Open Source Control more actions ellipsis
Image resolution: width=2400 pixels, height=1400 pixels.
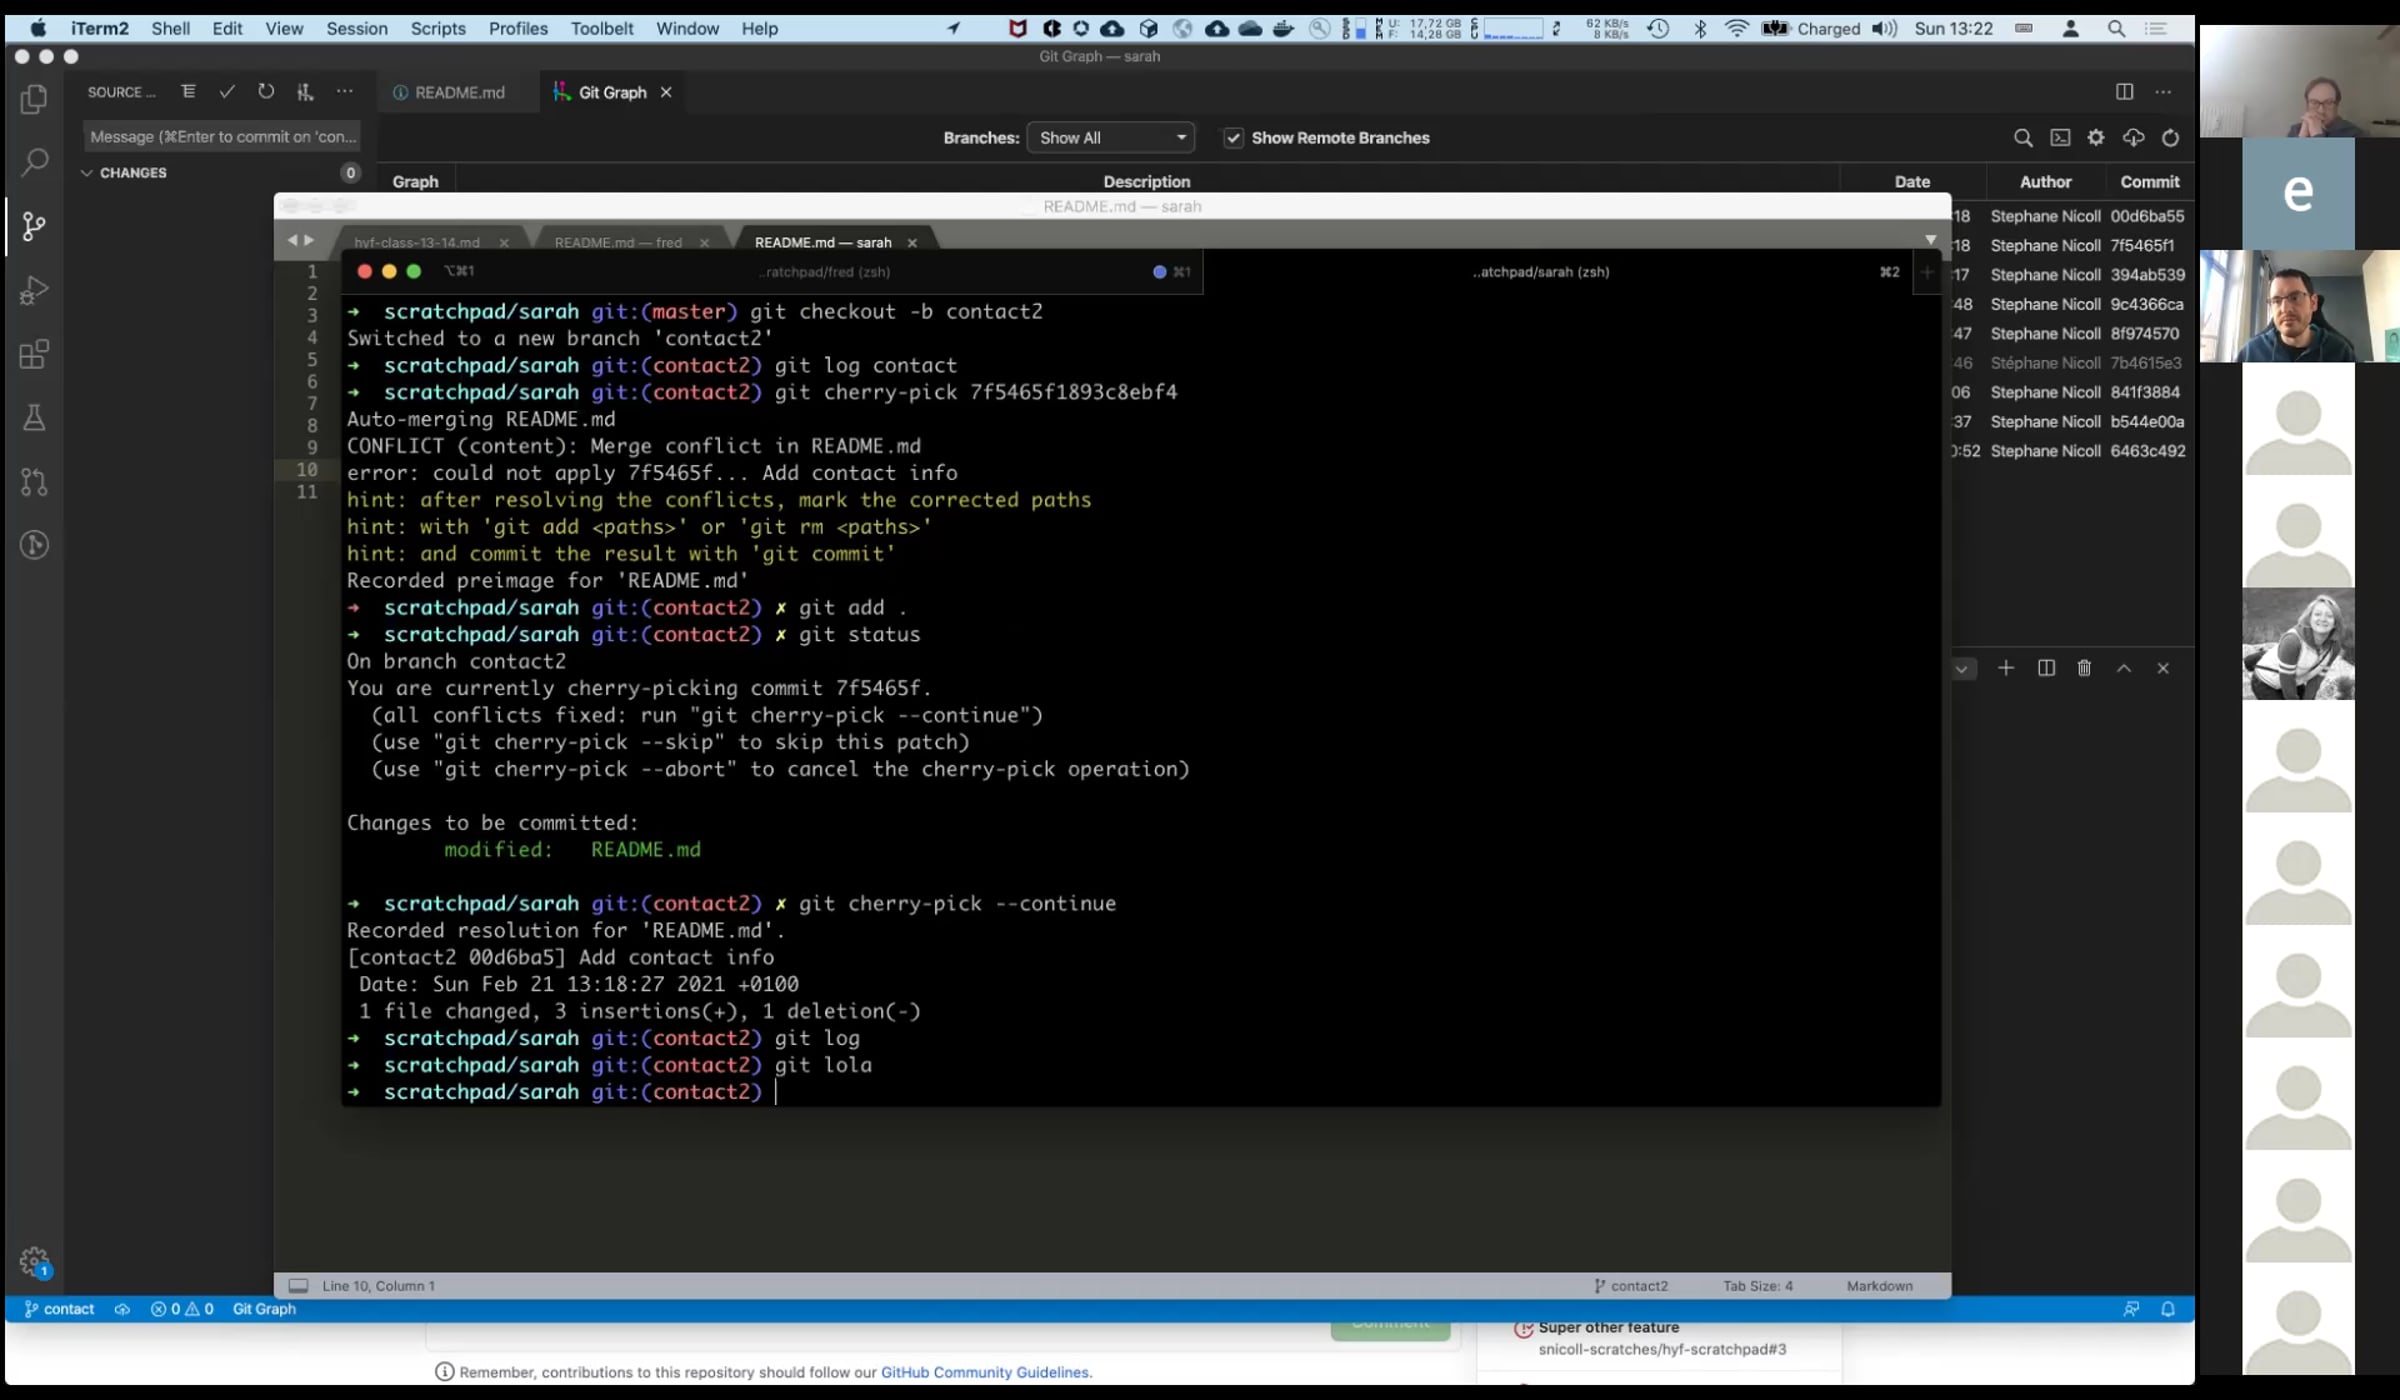pyautogui.click(x=344, y=92)
